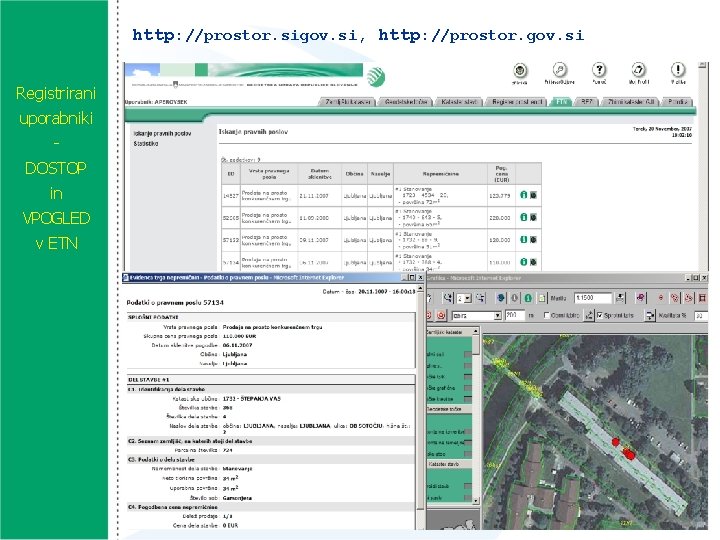
Task: Toggle second layer checkbox in Zemljiški kataster list
Action: 467,366
